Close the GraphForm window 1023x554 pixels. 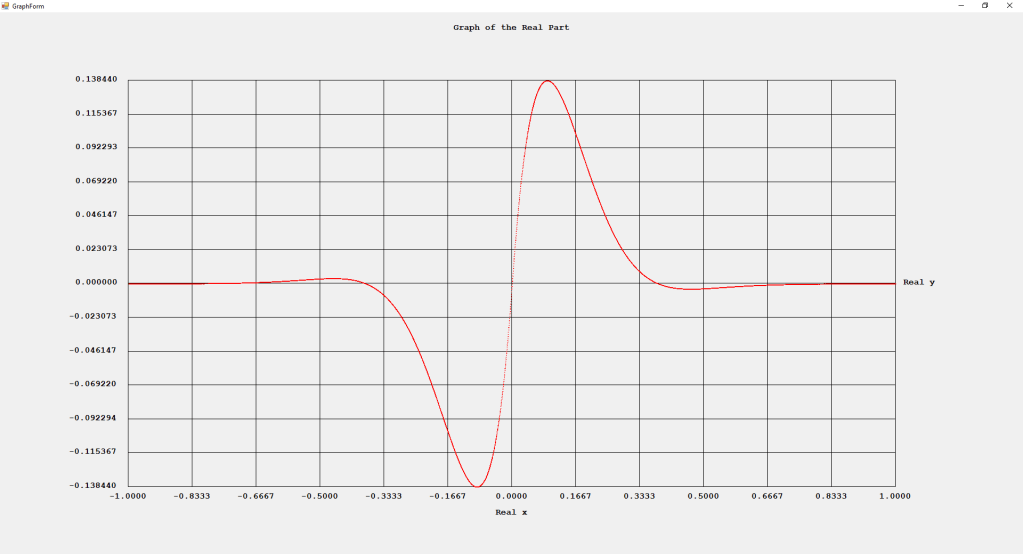point(1008,5)
